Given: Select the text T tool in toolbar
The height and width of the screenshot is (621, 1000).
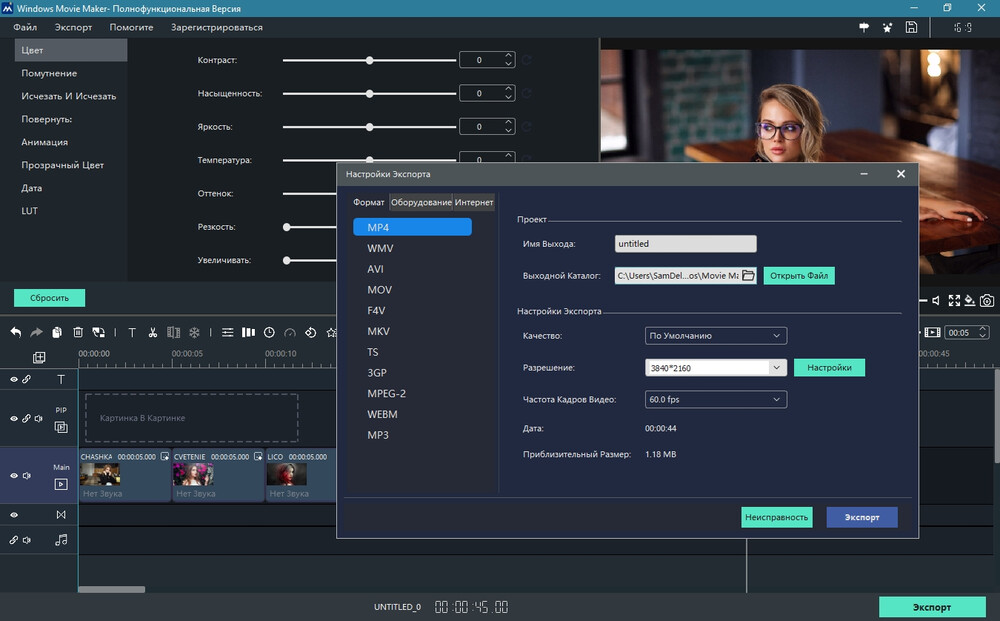Looking at the screenshot, I should [x=131, y=332].
